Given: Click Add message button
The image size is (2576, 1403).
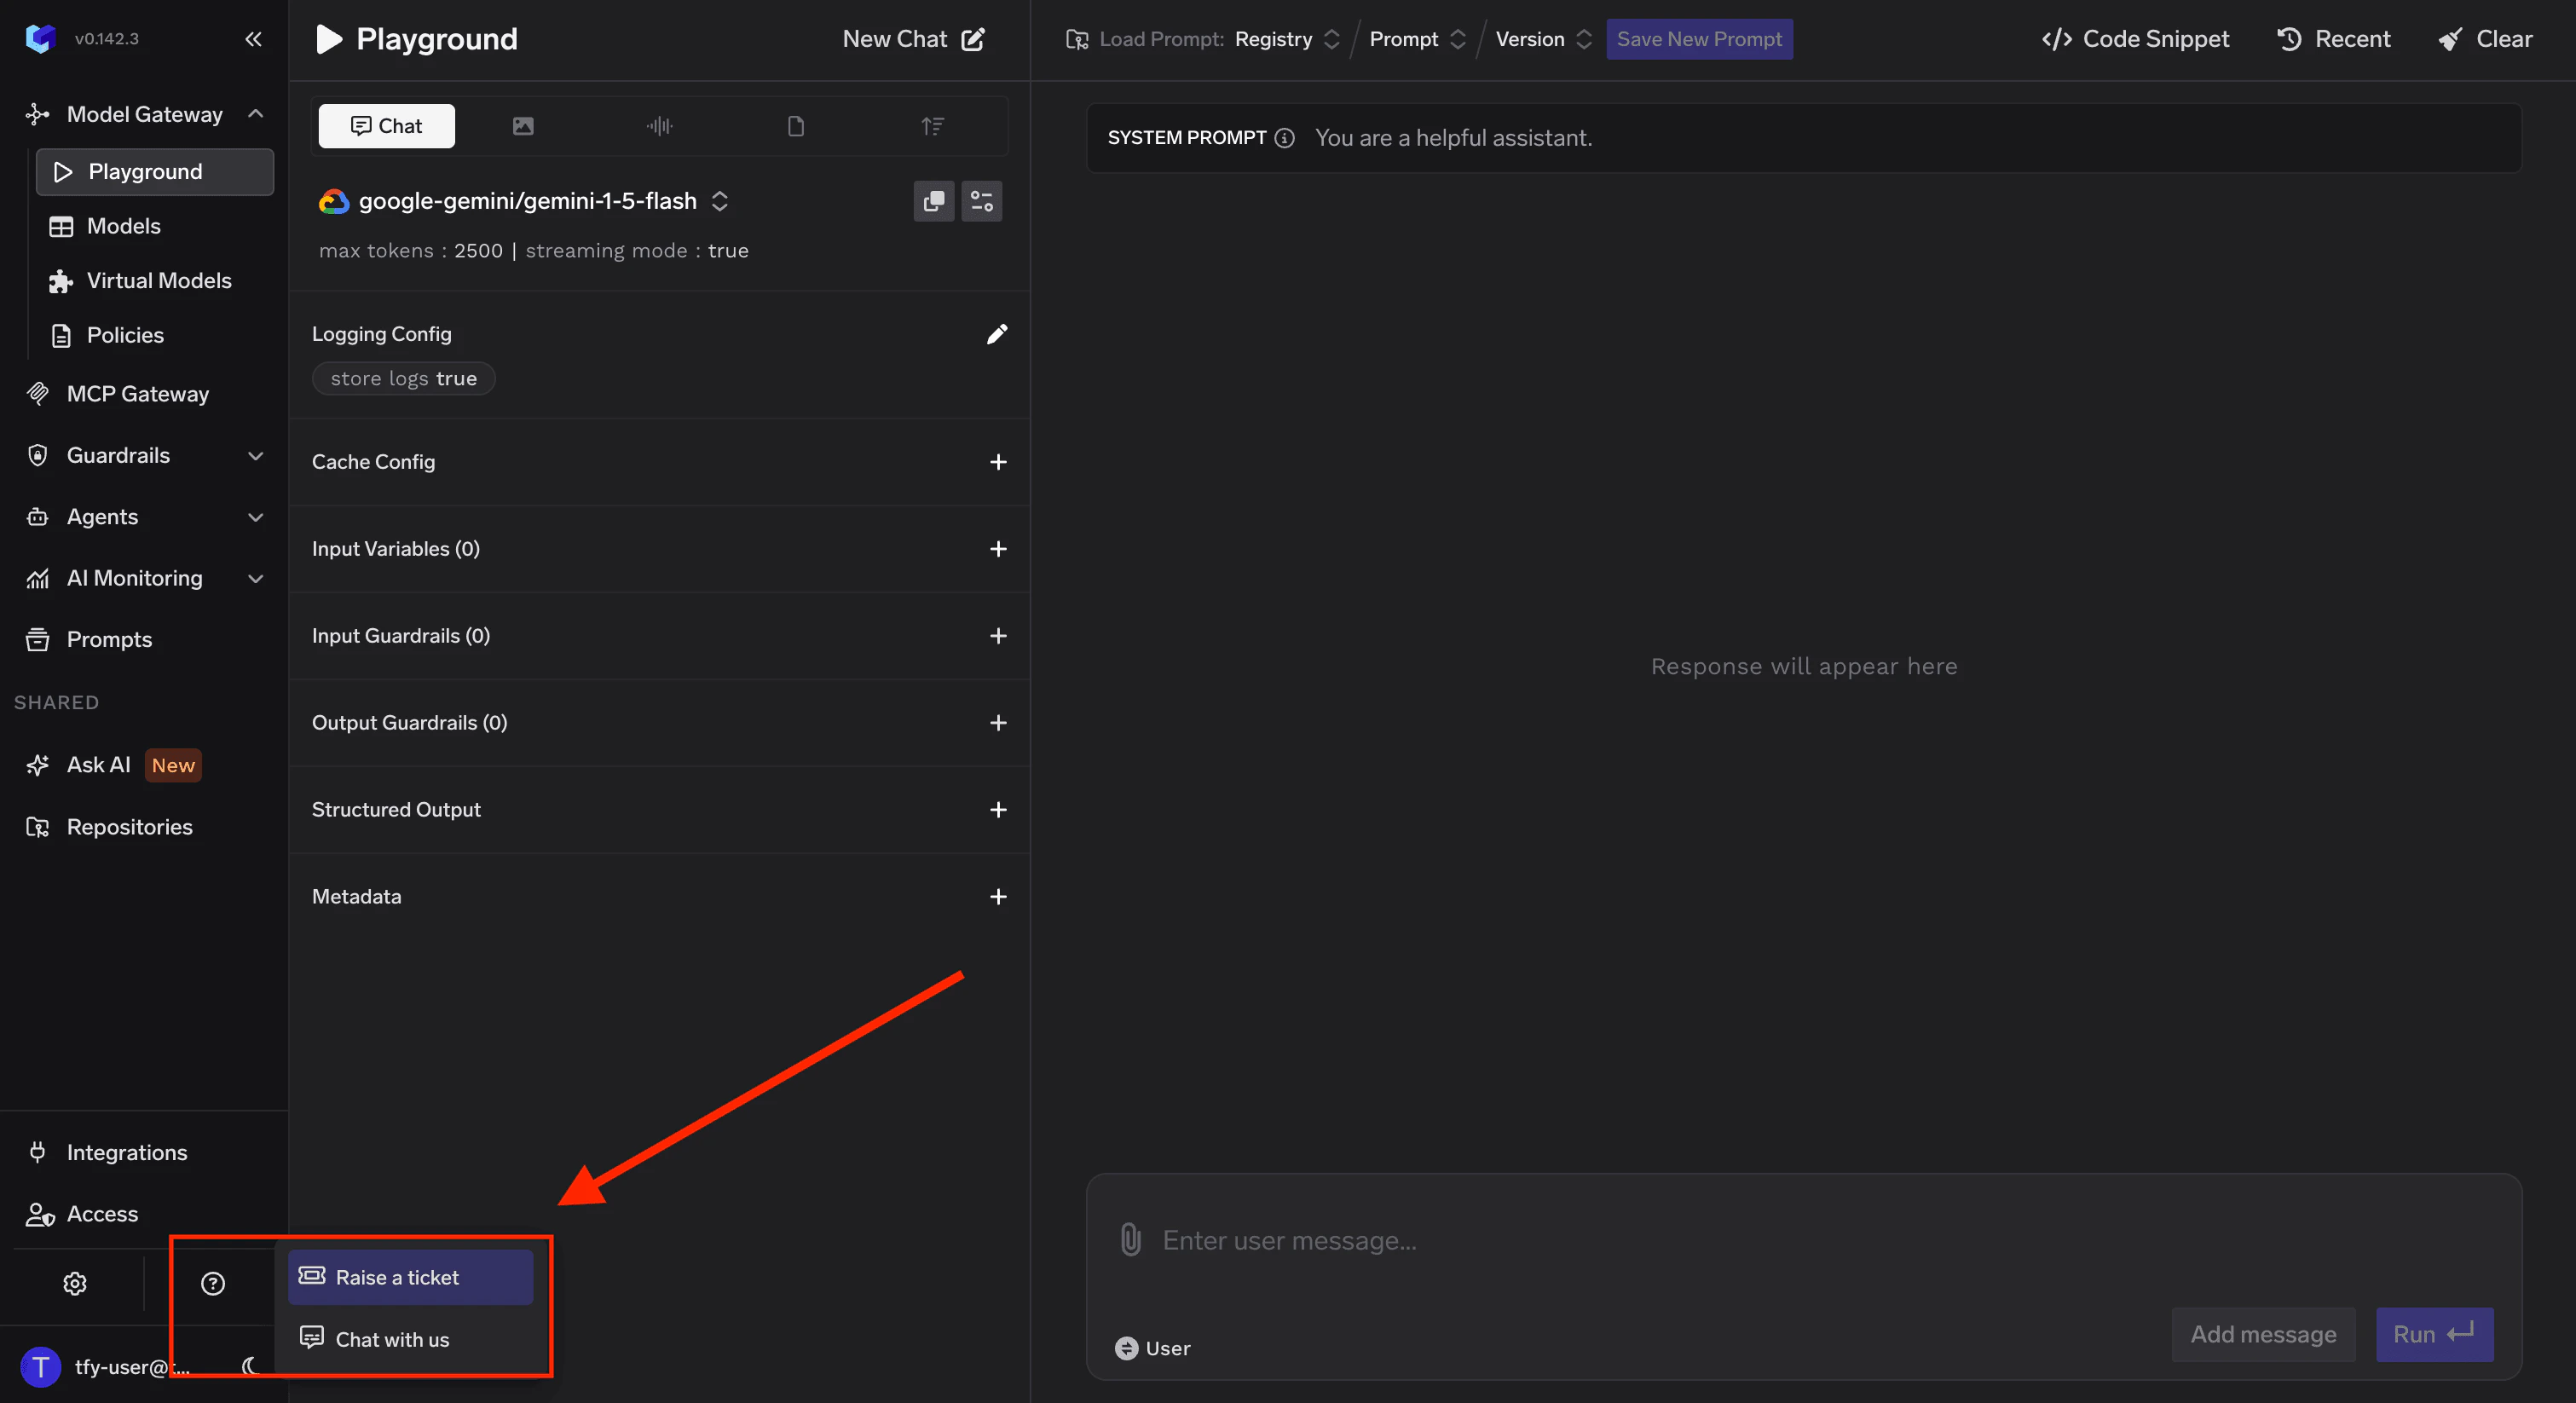Looking at the screenshot, I should click(2263, 1334).
